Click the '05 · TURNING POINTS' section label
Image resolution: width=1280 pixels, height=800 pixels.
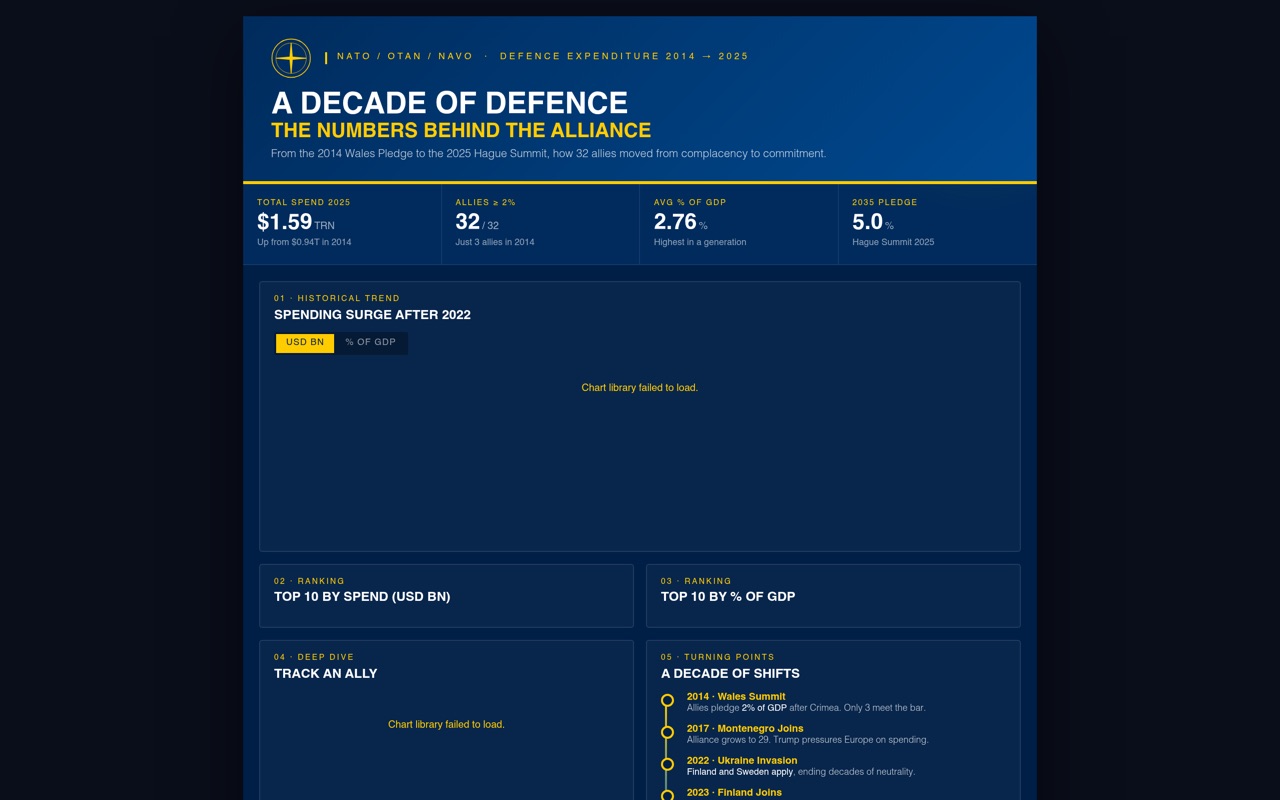718,657
